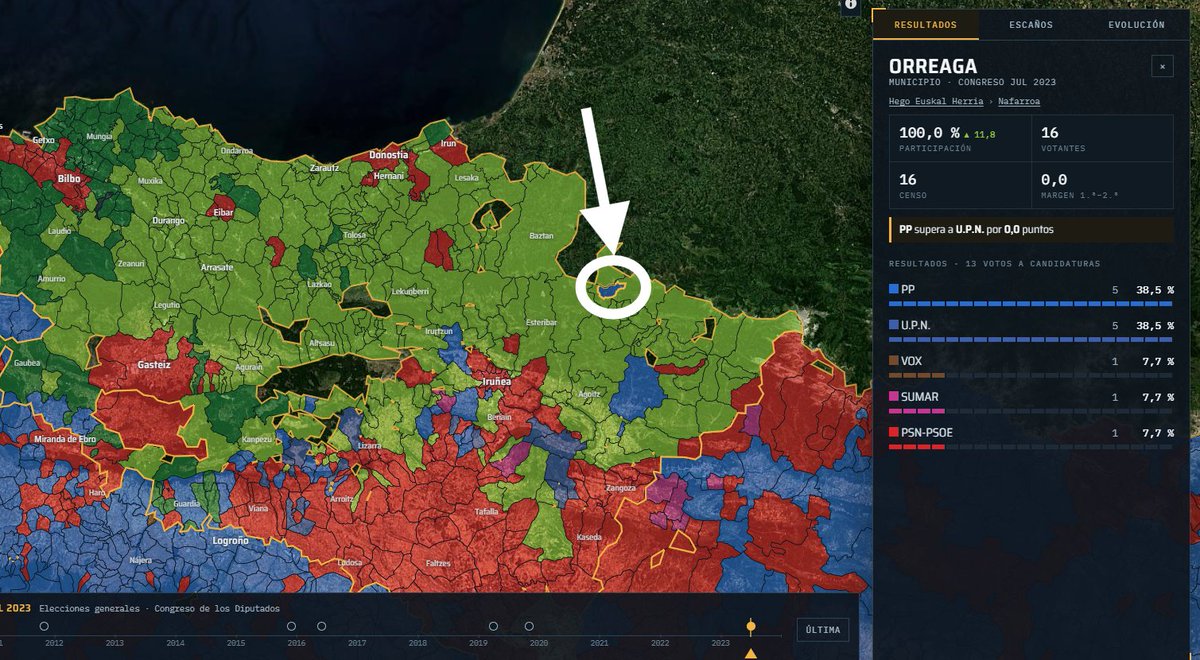Jump to latest election with ÚLTIMA button
This screenshot has height=660, width=1200.
823,629
